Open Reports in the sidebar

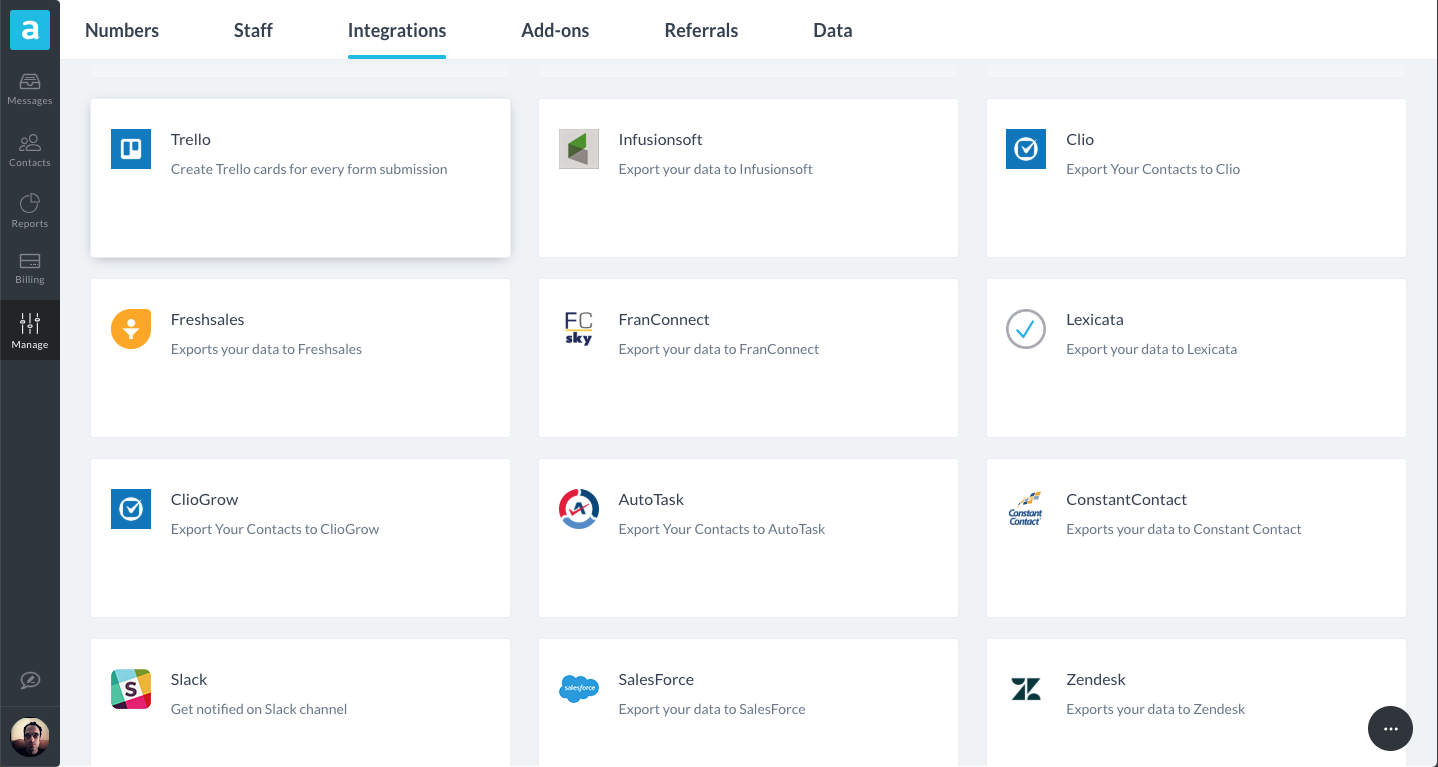coord(30,212)
